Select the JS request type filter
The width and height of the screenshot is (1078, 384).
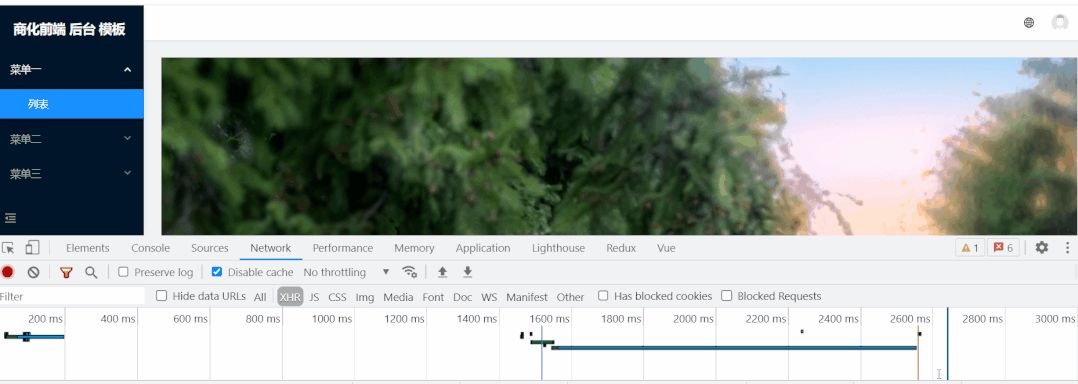[314, 297]
